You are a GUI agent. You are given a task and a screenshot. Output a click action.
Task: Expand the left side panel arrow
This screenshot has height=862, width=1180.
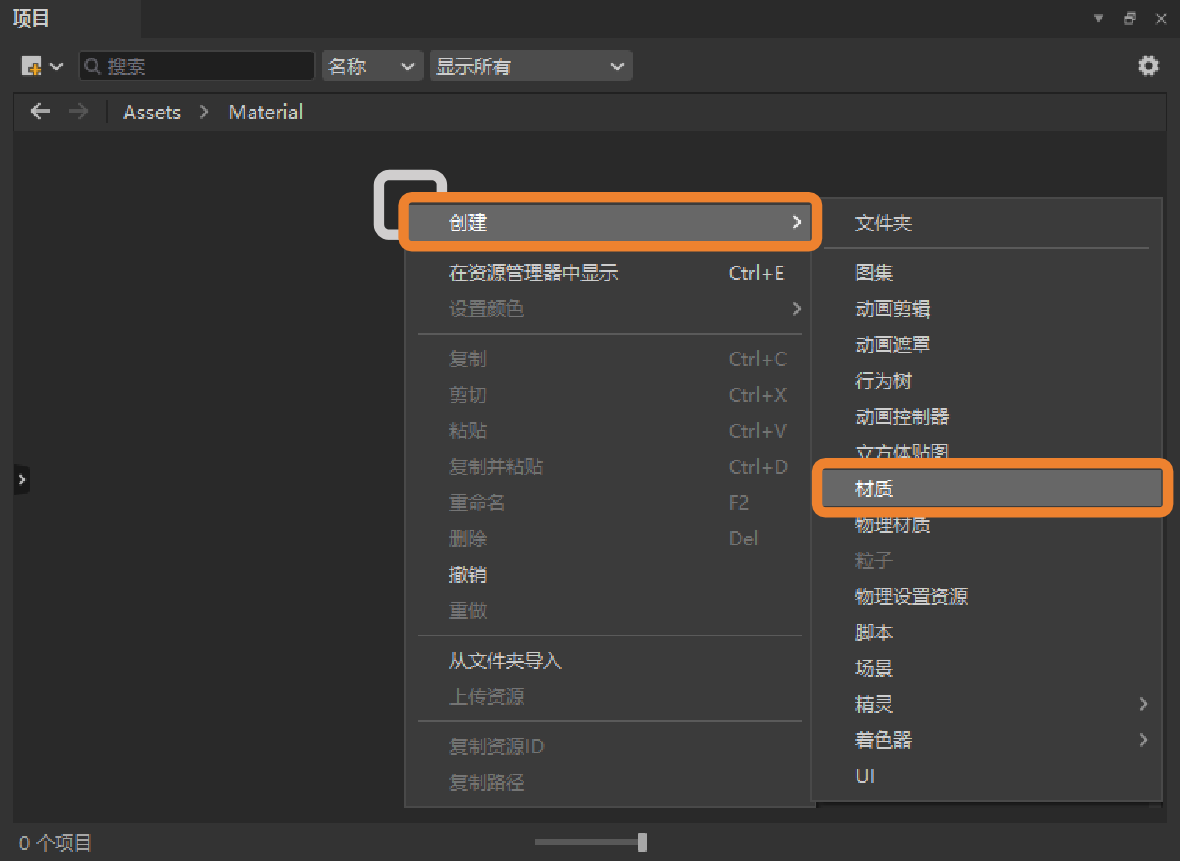coord(22,480)
